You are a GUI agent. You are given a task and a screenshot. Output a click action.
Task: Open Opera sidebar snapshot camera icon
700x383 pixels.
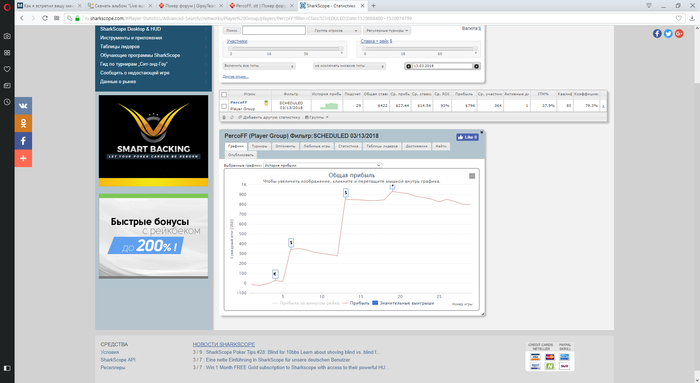(x=7, y=36)
